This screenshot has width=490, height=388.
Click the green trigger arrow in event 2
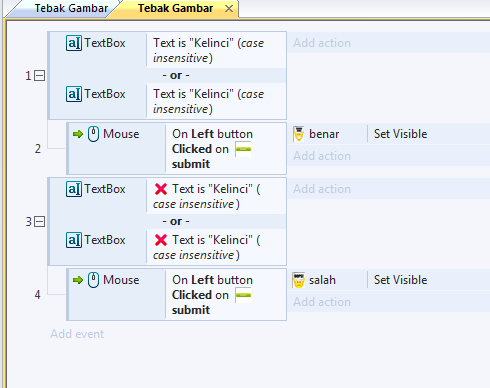point(78,134)
